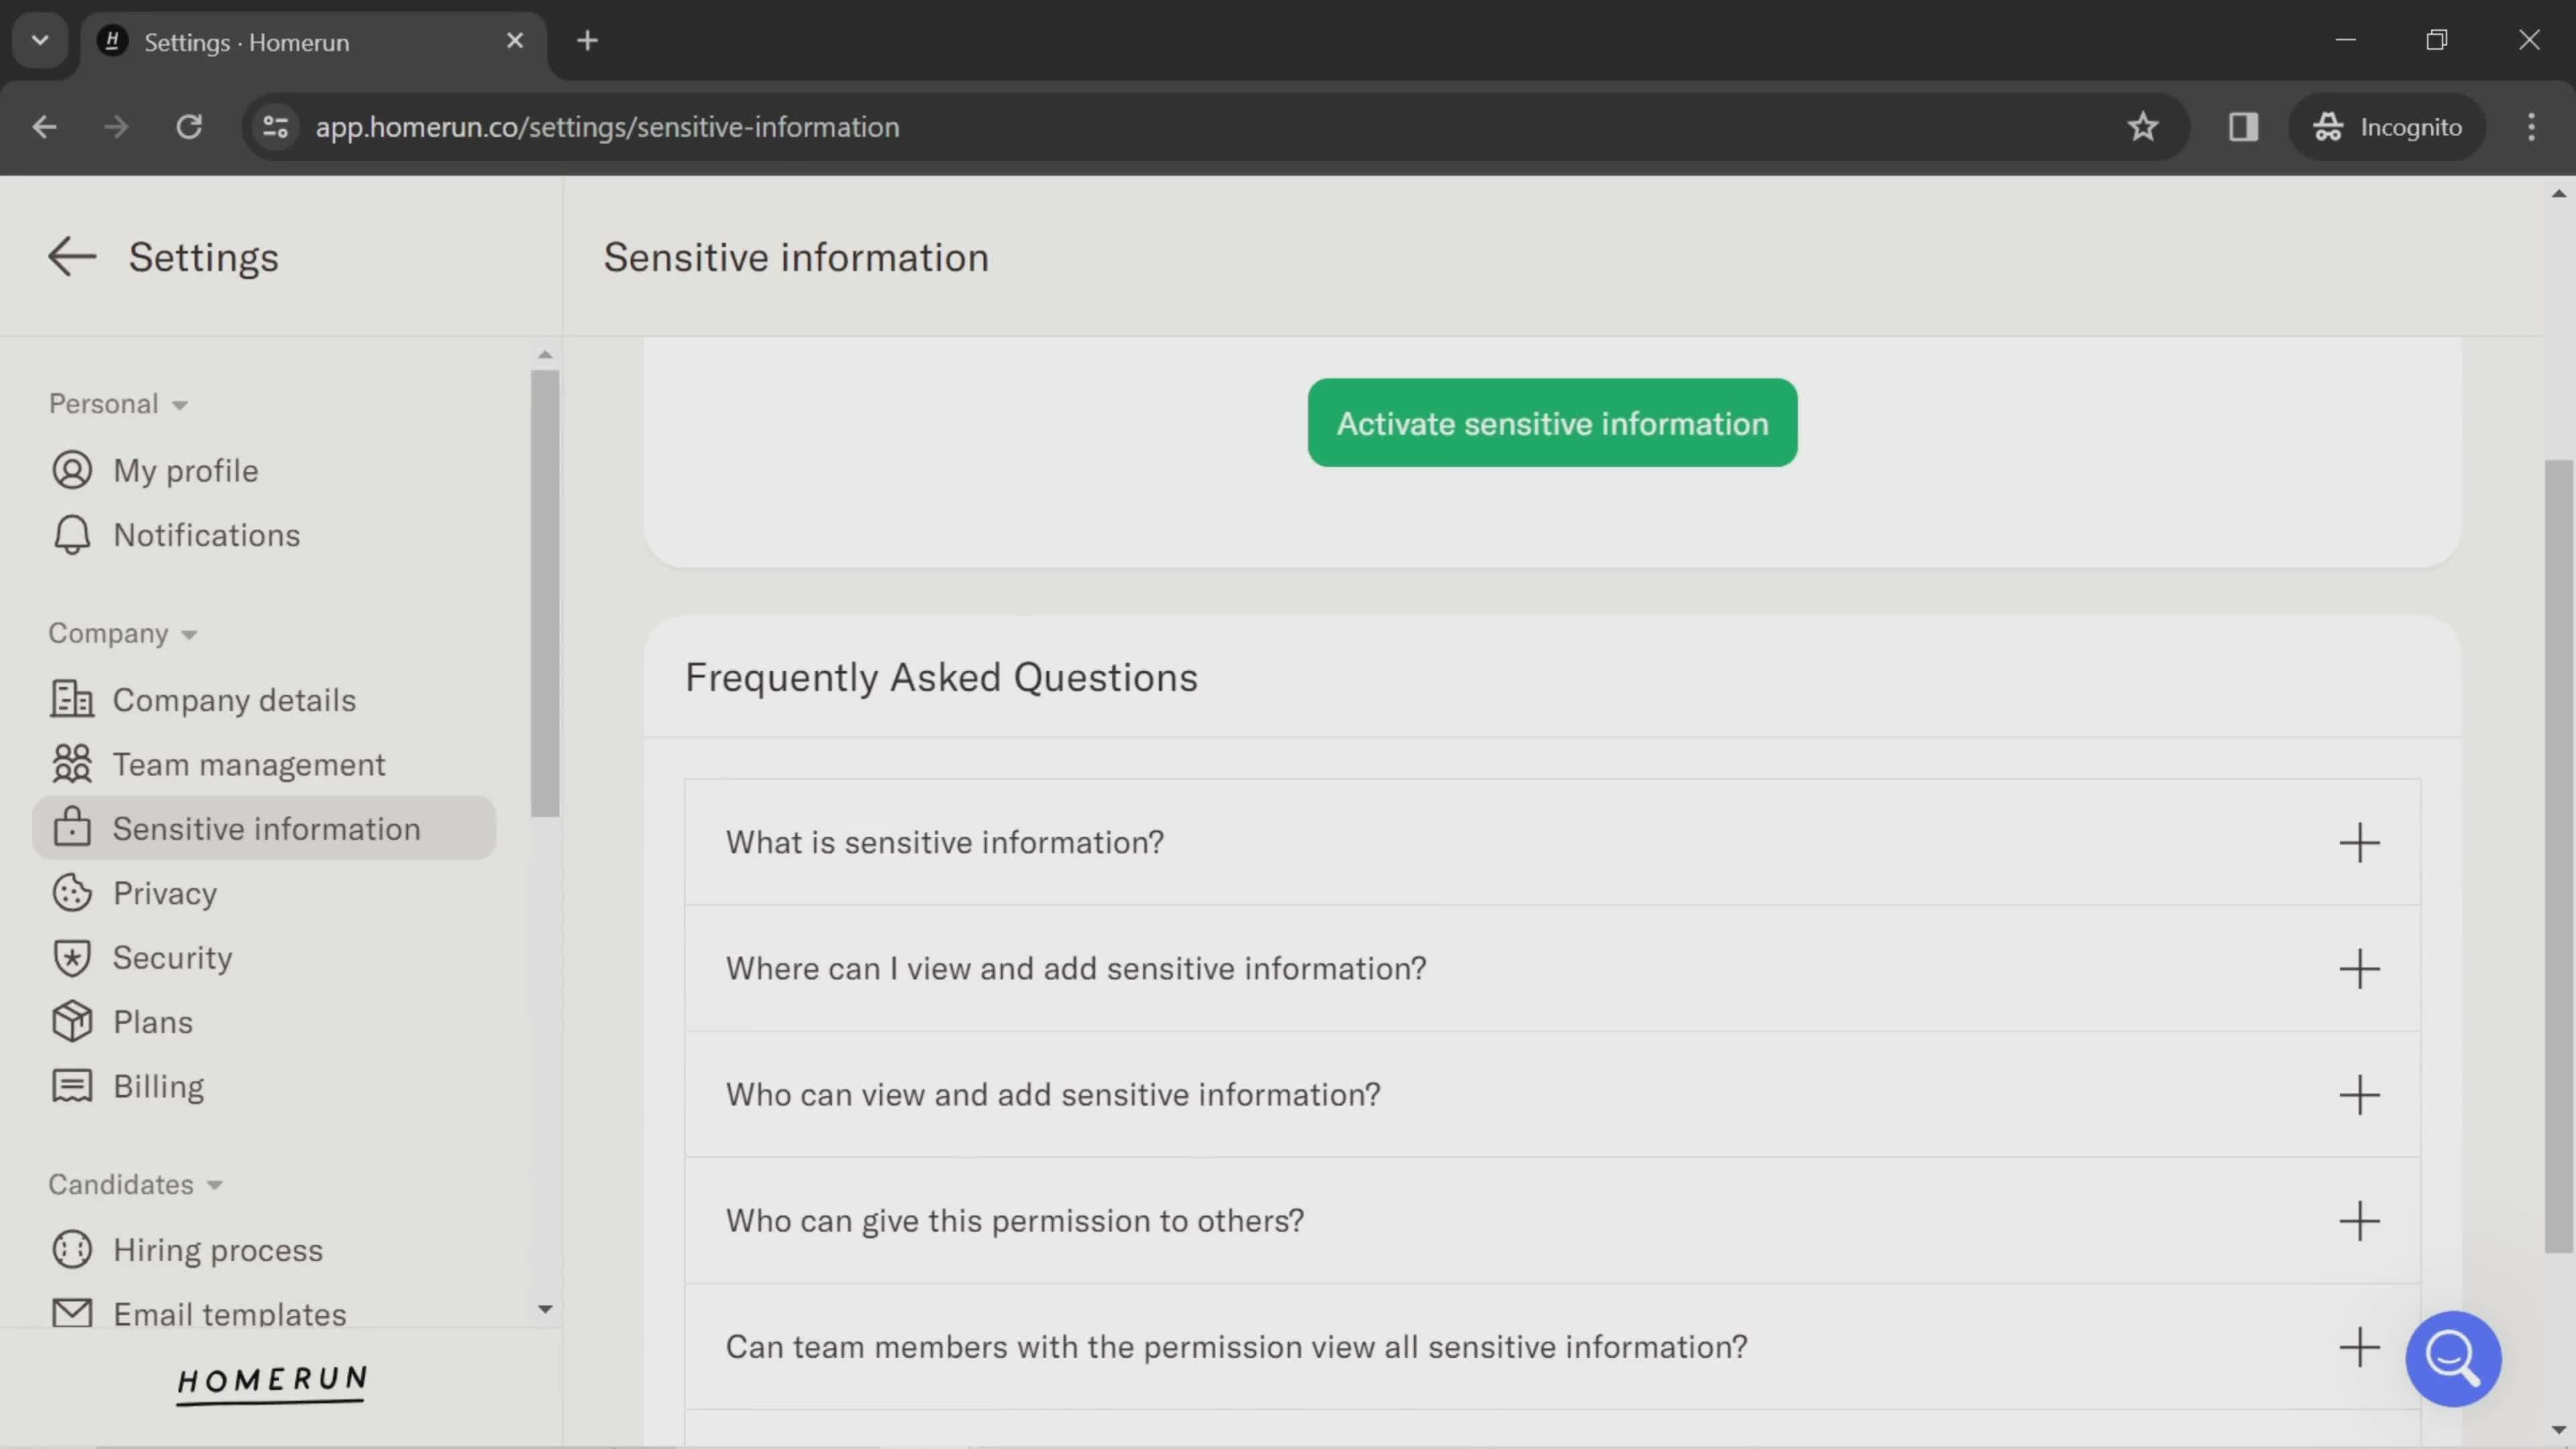Viewport: 2576px width, 1449px height.
Task: Click the Incognito indicator
Action: tap(2387, 127)
